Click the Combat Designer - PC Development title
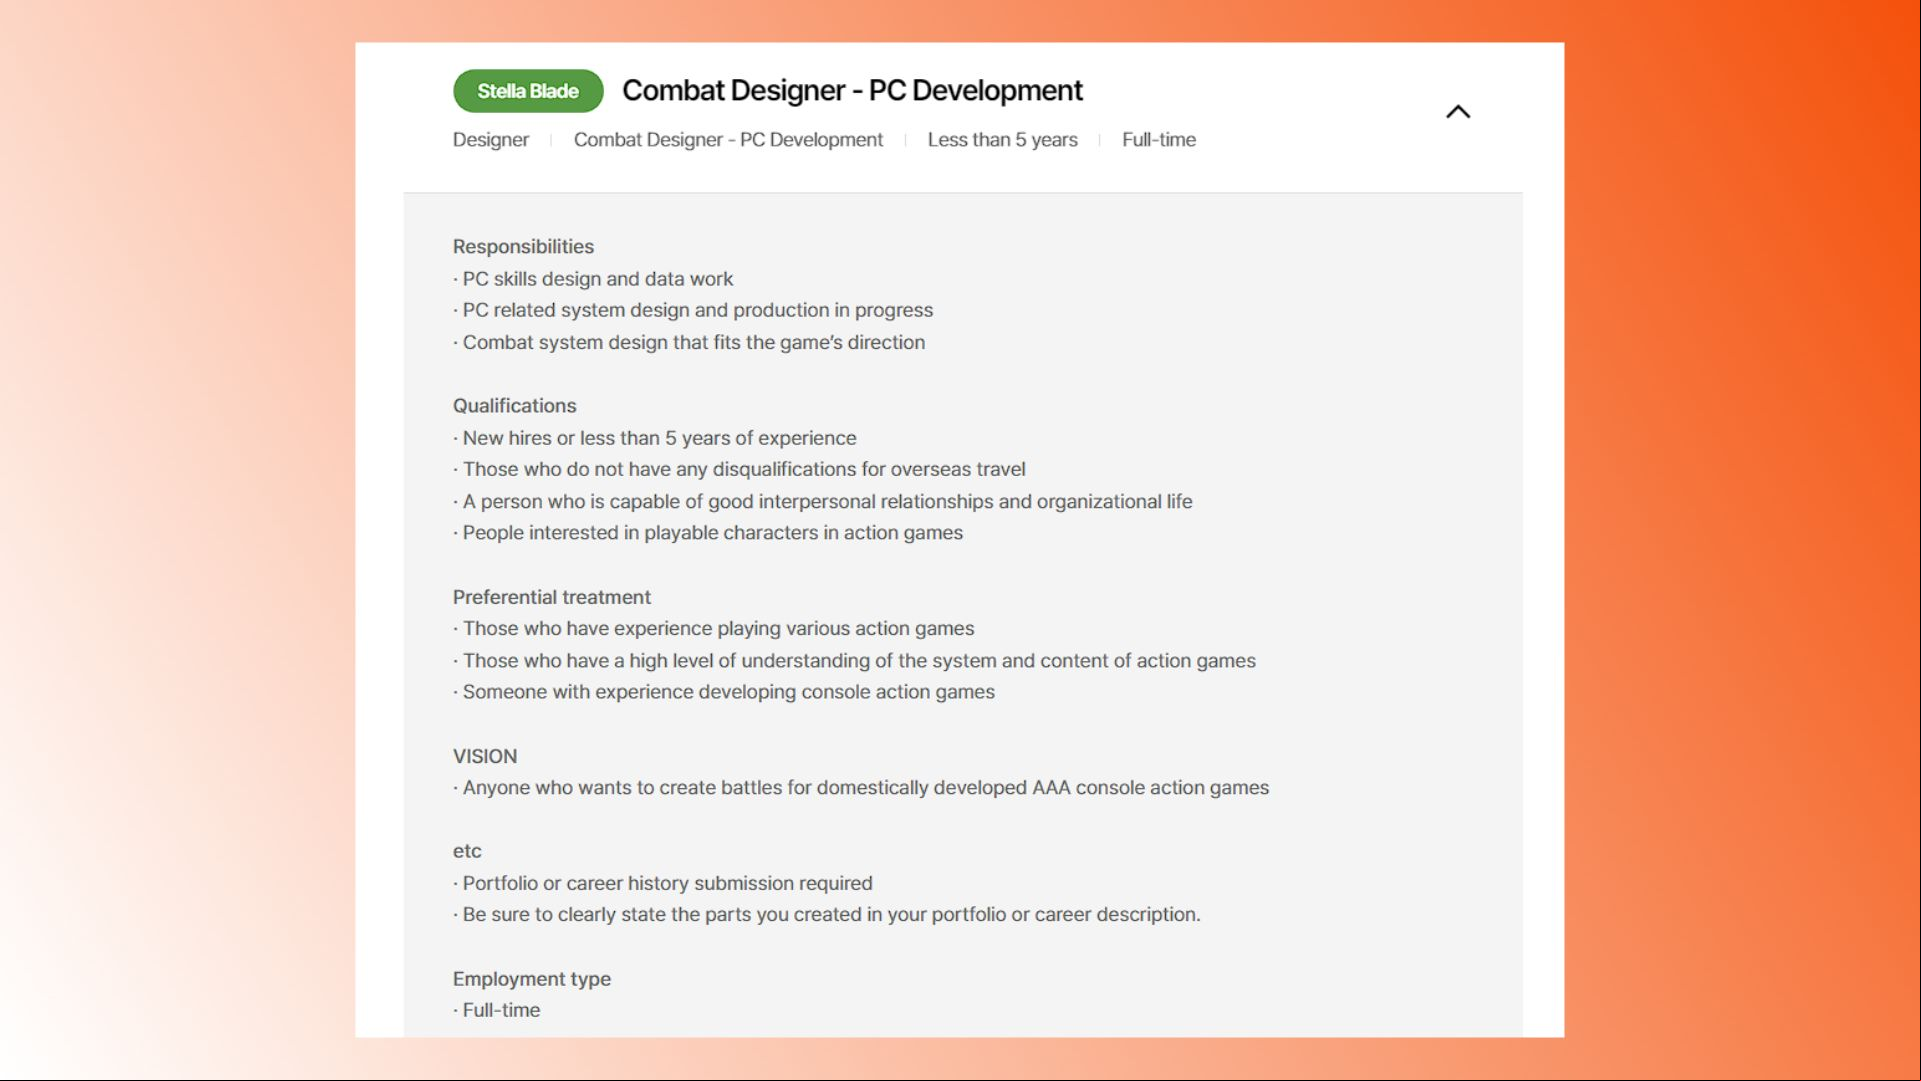Viewport: 1921px width, 1081px height. (x=852, y=91)
